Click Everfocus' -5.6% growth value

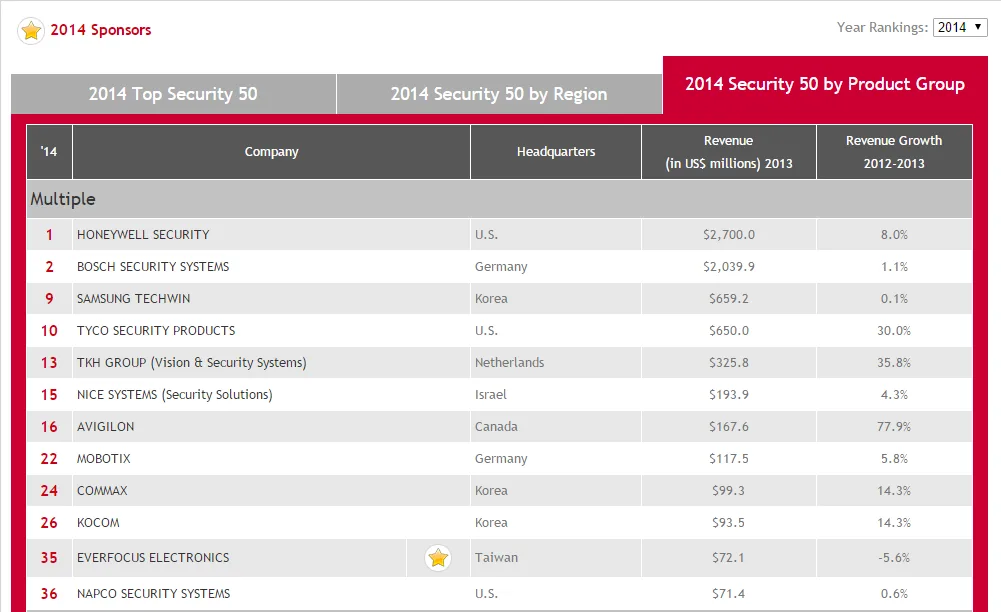(894, 558)
